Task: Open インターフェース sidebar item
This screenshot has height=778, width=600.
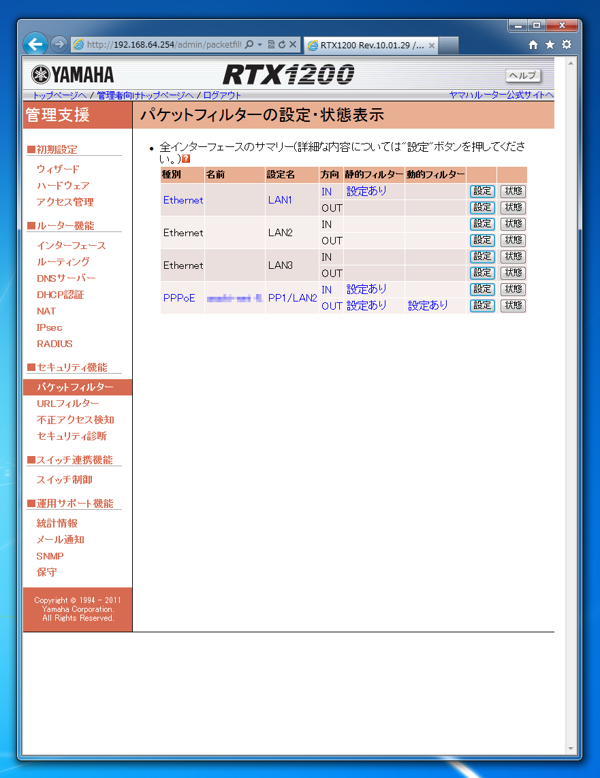Action: point(71,246)
